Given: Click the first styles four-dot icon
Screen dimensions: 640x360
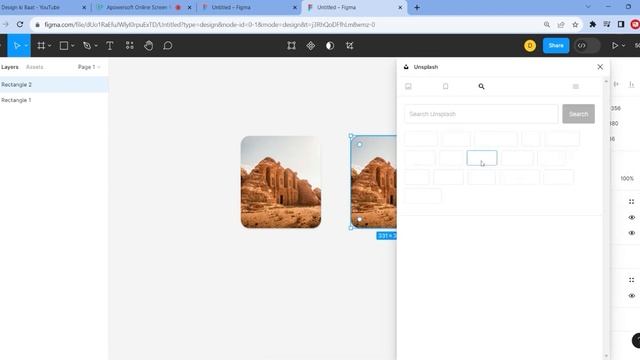Looking at the screenshot, I should (x=631, y=202).
